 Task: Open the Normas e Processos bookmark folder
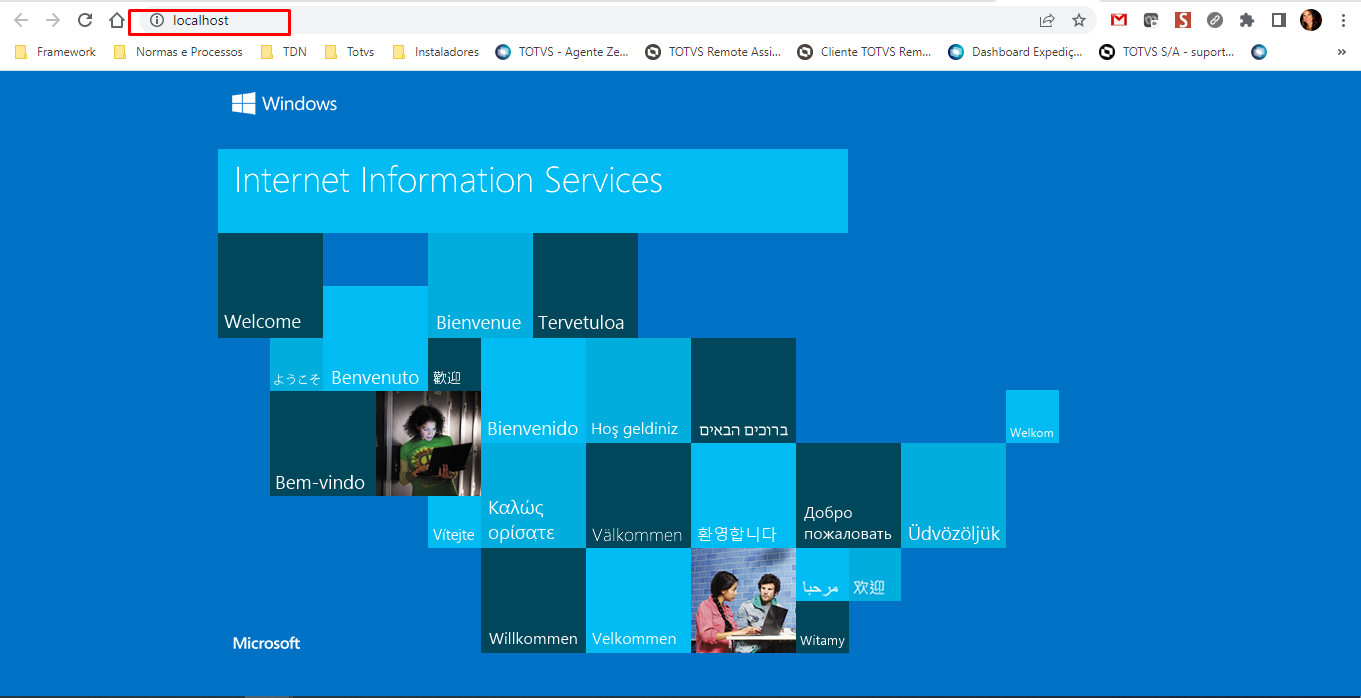(178, 52)
